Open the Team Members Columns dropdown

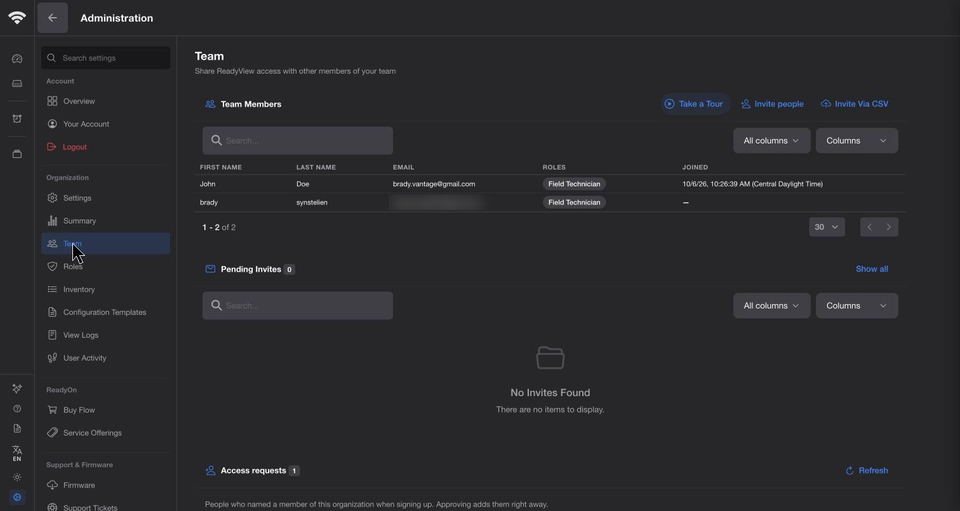857,141
